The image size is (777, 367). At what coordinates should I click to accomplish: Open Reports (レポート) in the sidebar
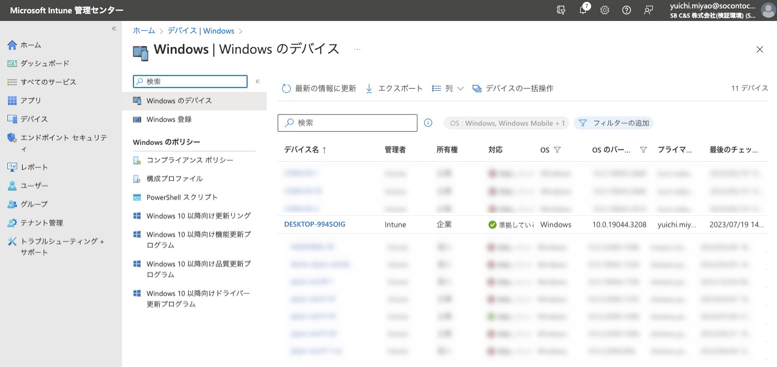pyautogui.click(x=28, y=167)
